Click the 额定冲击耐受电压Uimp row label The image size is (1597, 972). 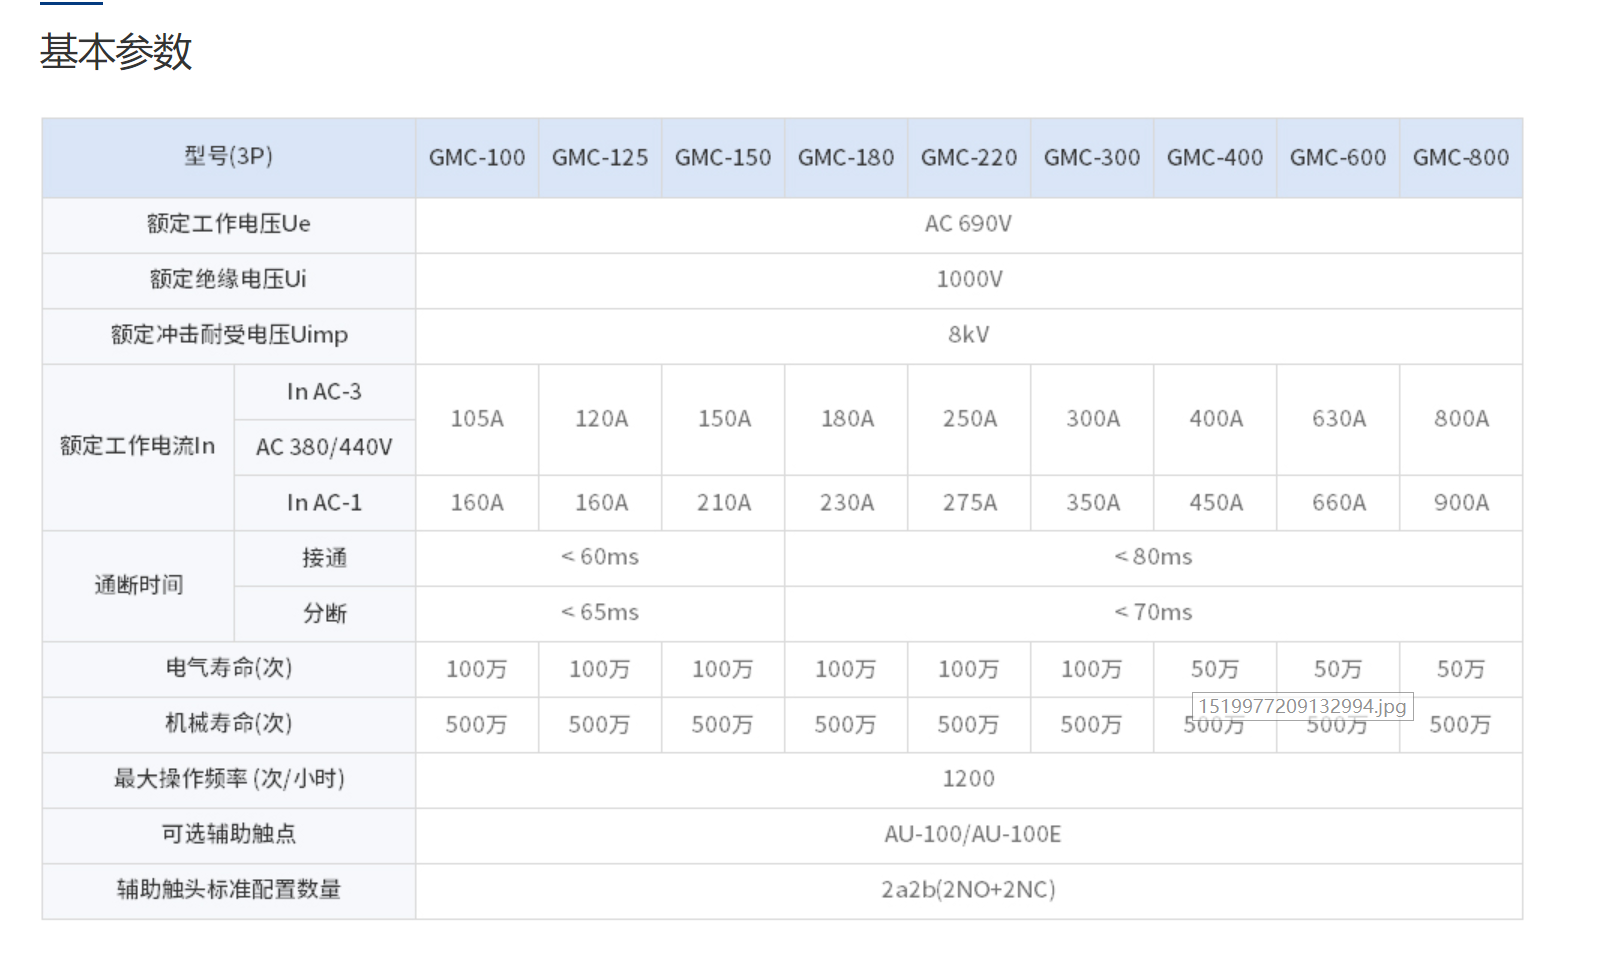tap(228, 335)
